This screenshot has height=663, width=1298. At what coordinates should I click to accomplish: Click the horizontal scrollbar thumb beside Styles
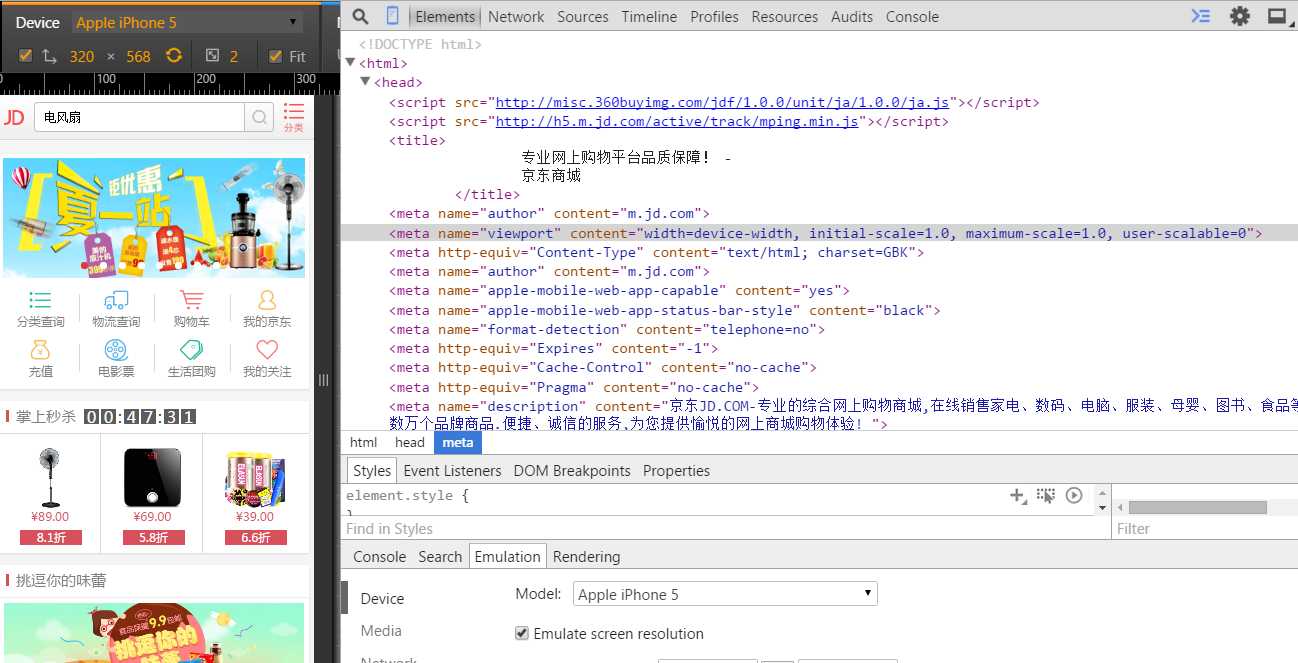tap(1197, 507)
